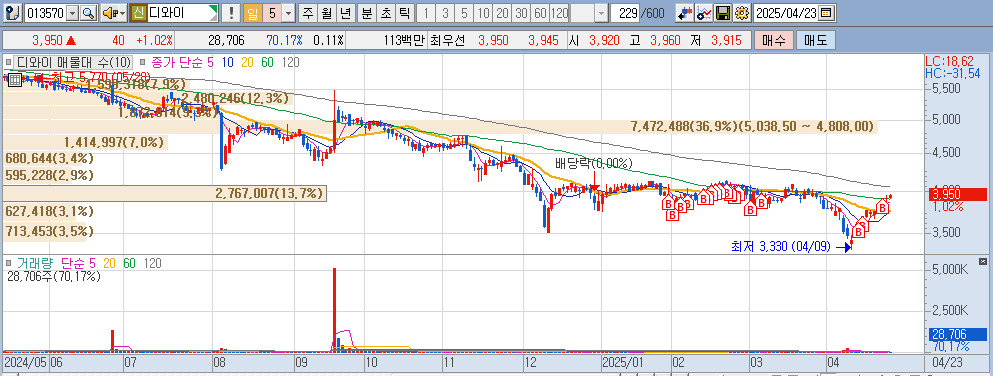993x376 pixels.
Task: Choose the 1 interval button
Action: click(x=426, y=13)
